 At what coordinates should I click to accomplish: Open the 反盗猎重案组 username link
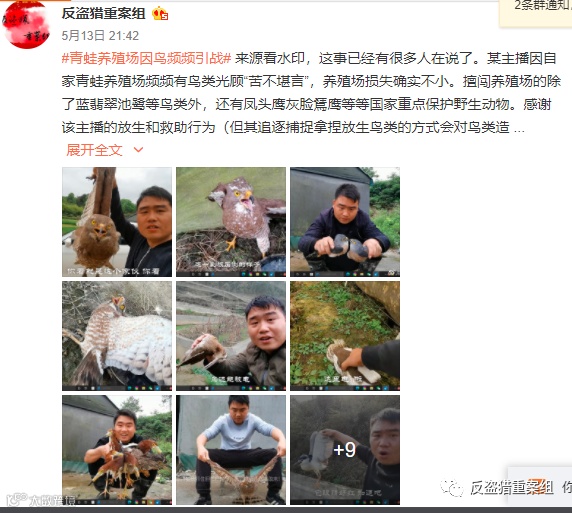104,14
